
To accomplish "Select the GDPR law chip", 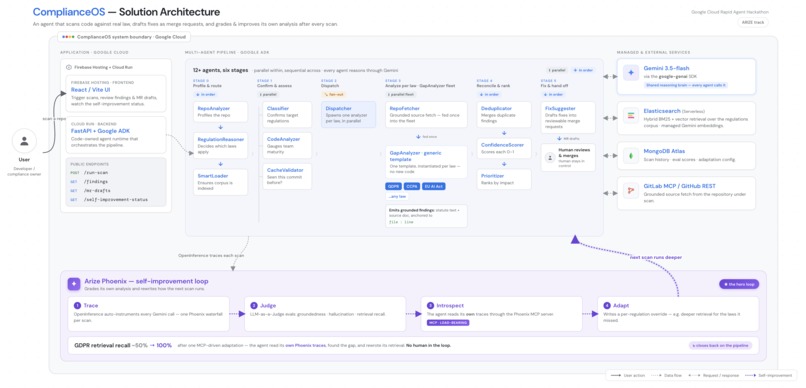I will pyautogui.click(x=393, y=186).
